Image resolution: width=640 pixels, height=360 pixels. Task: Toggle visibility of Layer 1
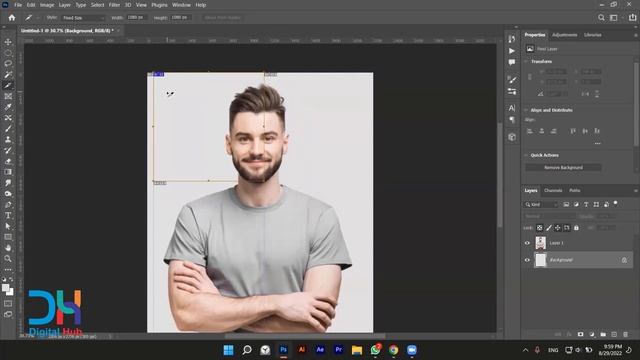(527, 243)
